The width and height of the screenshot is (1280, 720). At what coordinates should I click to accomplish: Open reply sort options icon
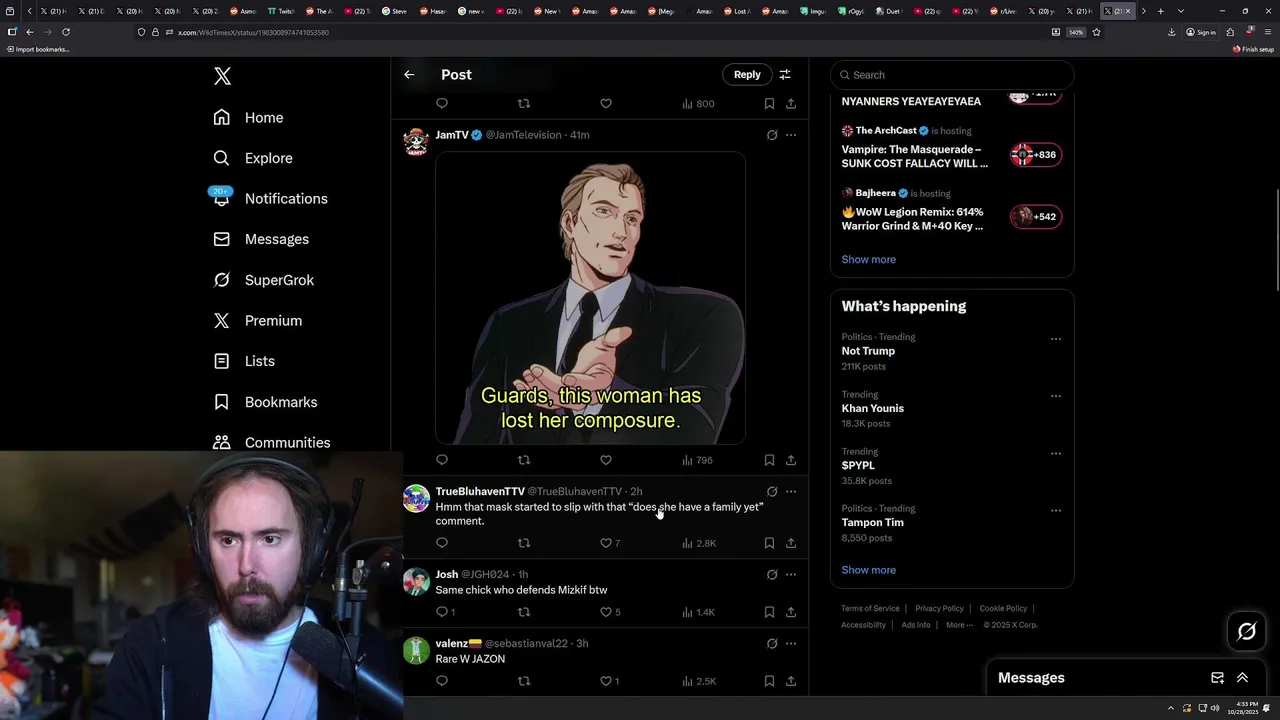click(x=785, y=74)
